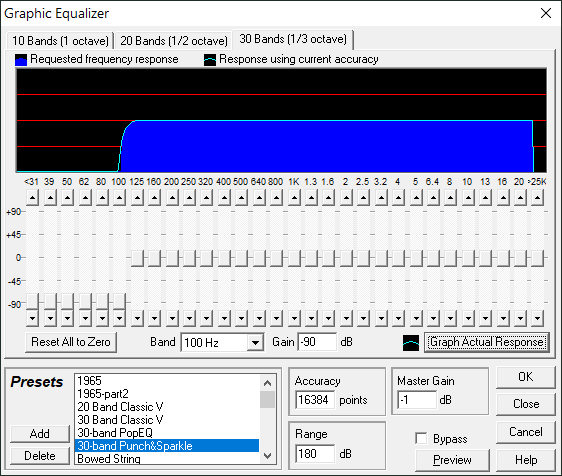
Task: Select the 1965-part2 preset
Action: click(167, 394)
